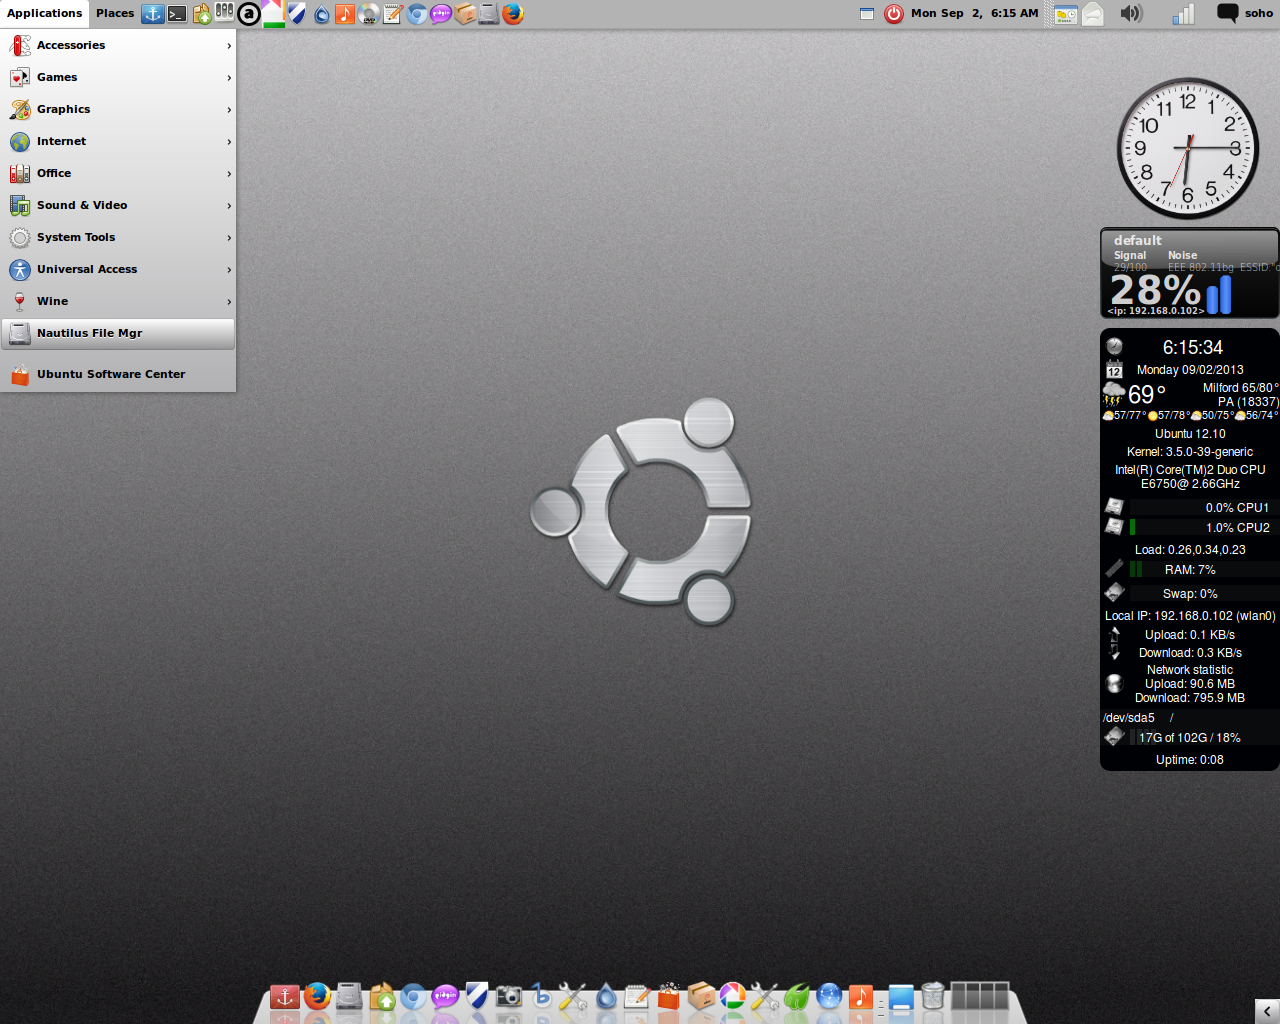Click the blue globe network icon in the dock
Screen dimensions: 1280x1024
(829, 996)
